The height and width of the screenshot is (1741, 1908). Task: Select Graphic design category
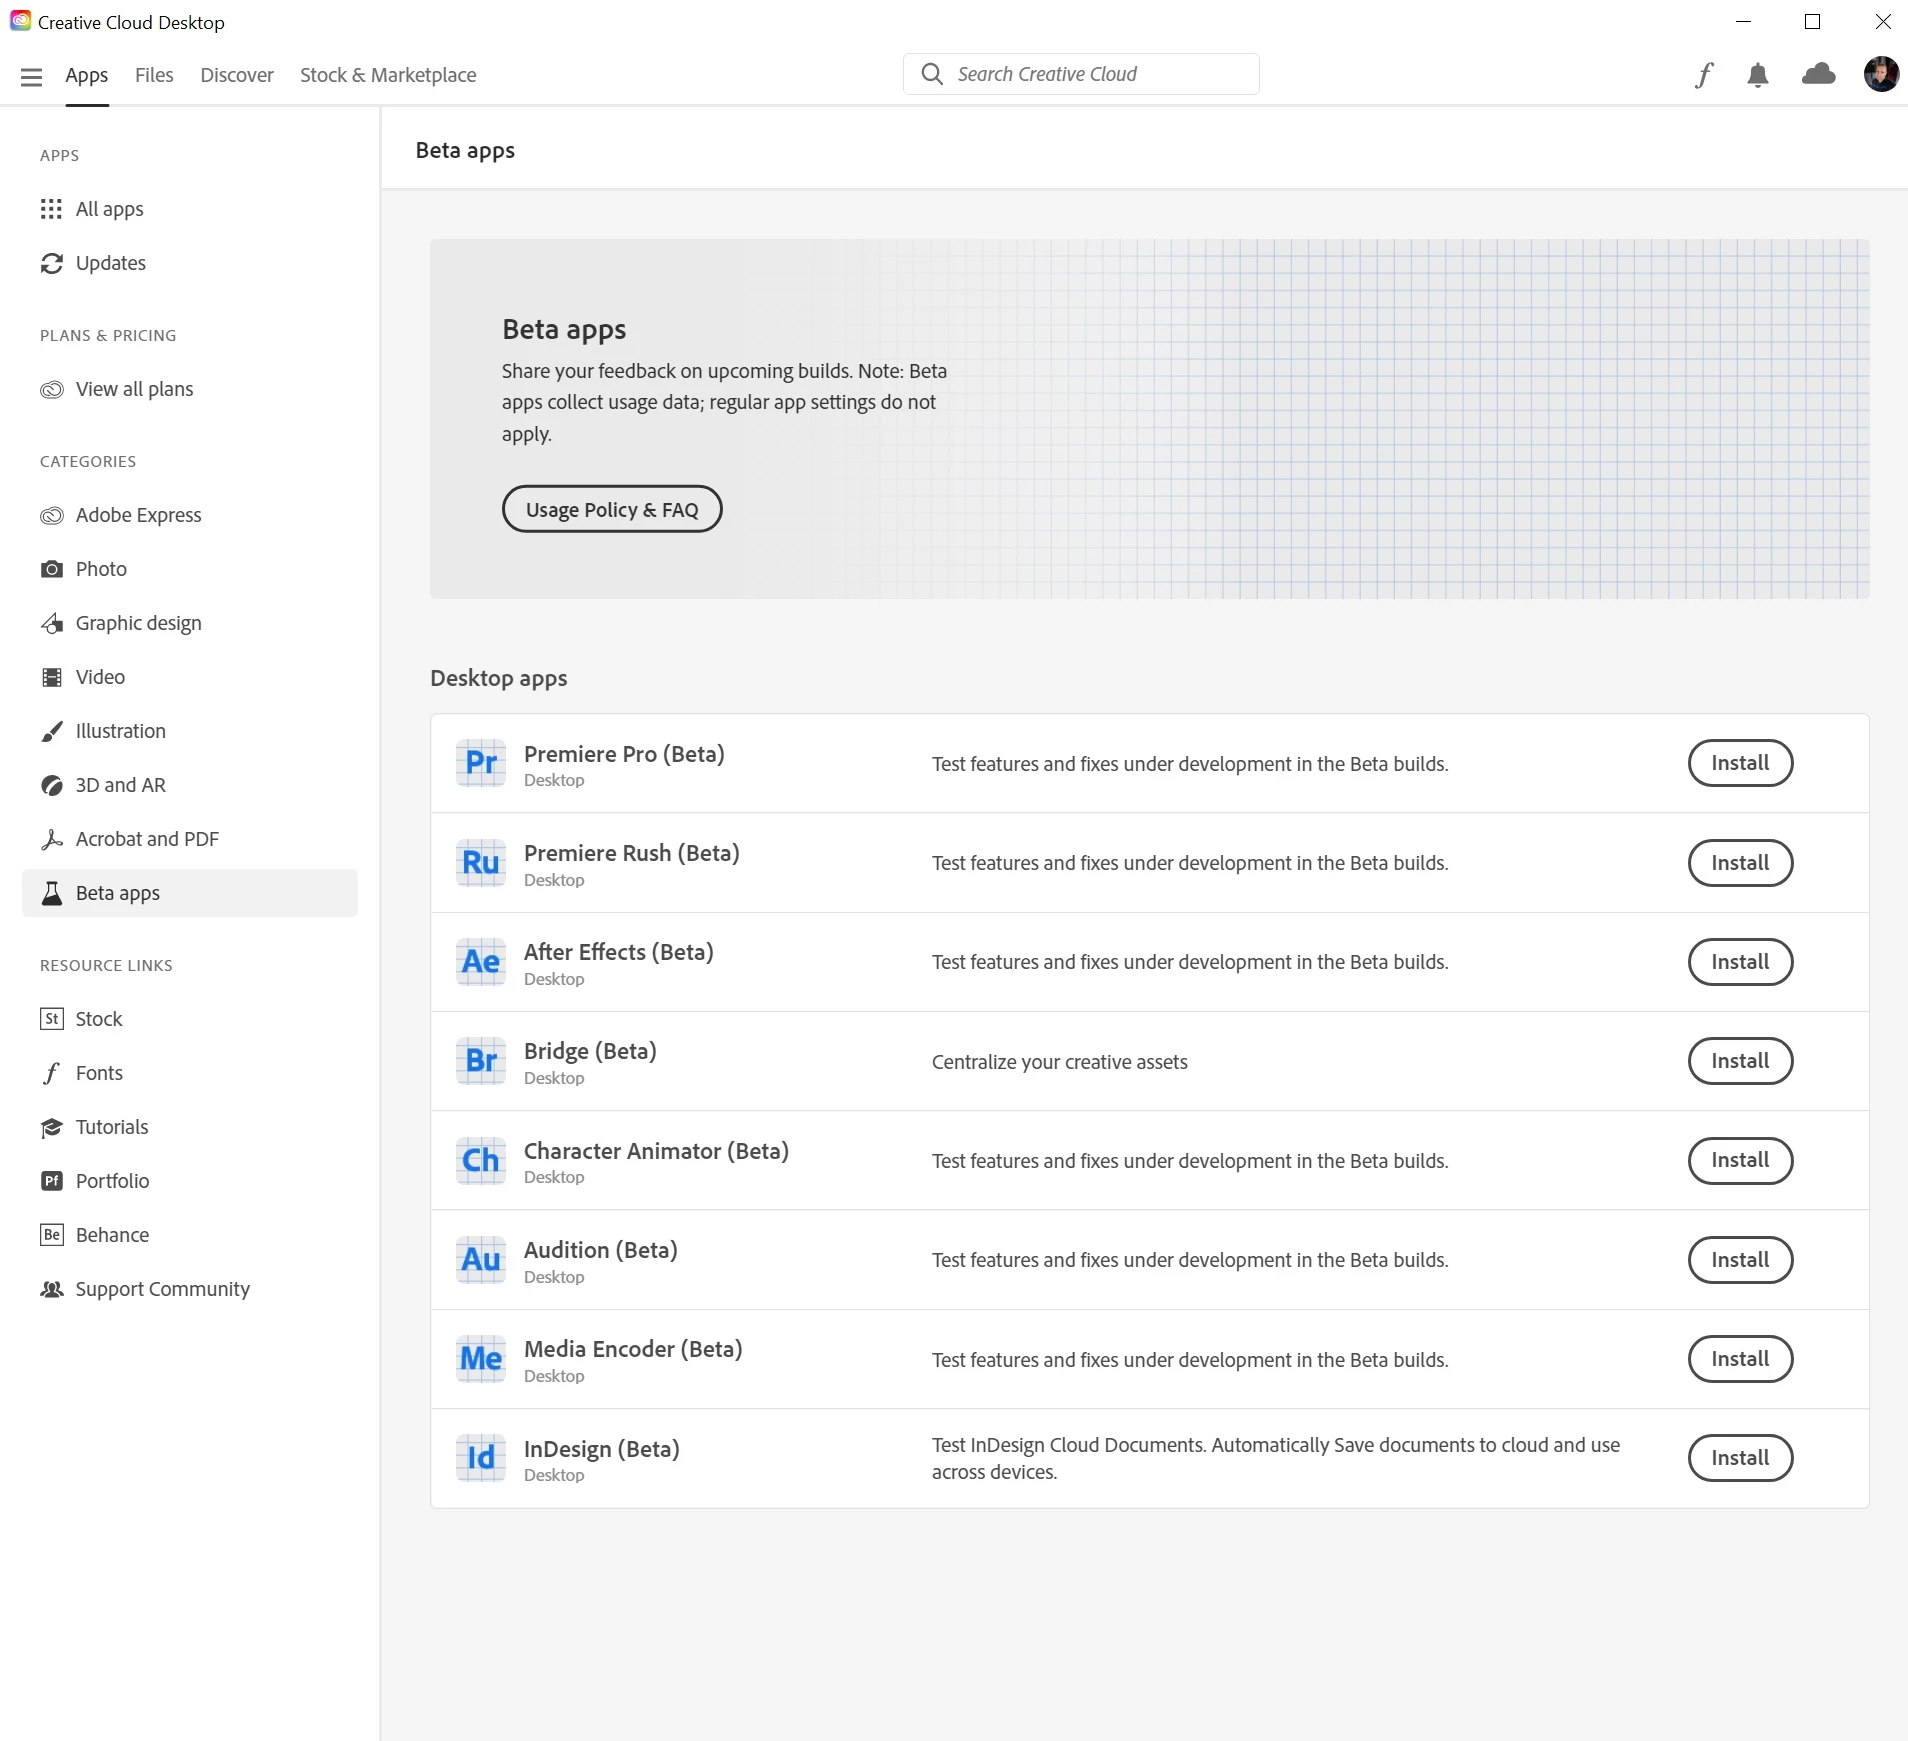point(190,623)
